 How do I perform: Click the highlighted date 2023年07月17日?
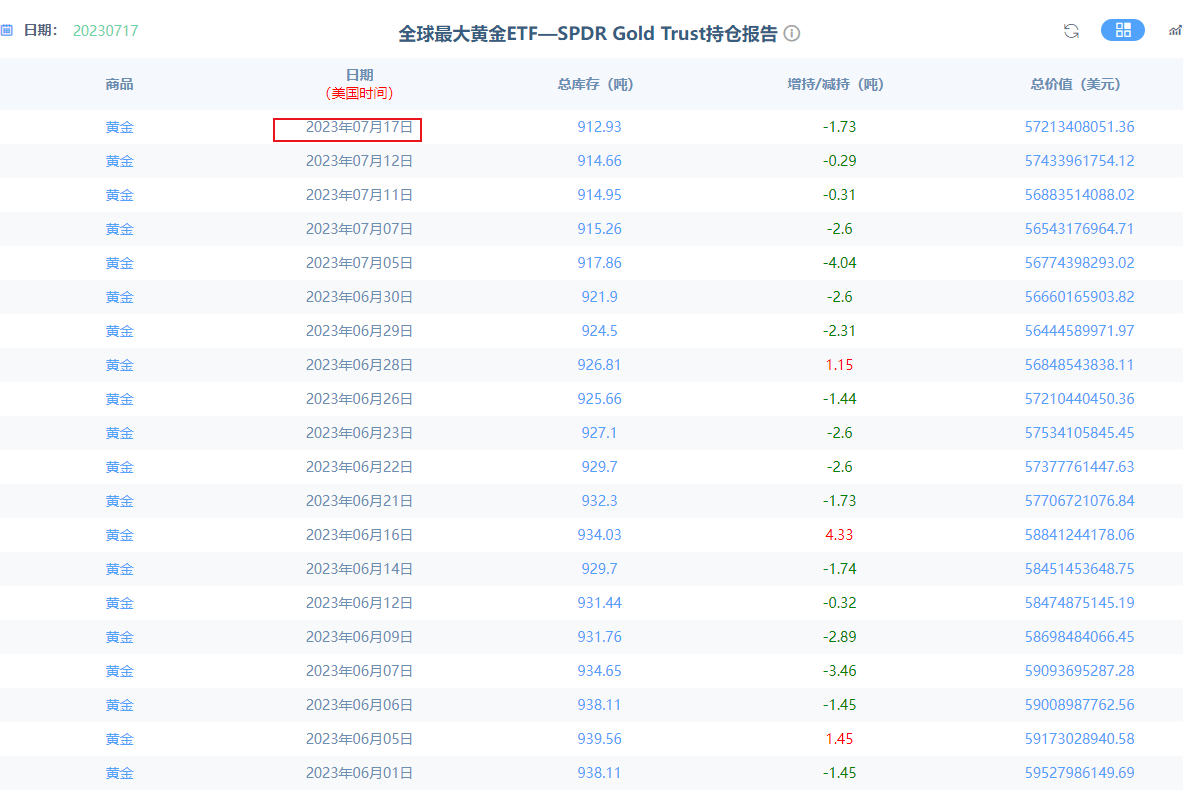pos(359,127)
